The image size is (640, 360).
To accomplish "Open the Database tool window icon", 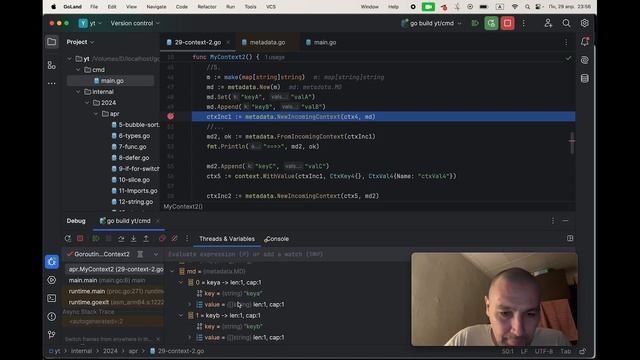I will (x=584, y=78).
